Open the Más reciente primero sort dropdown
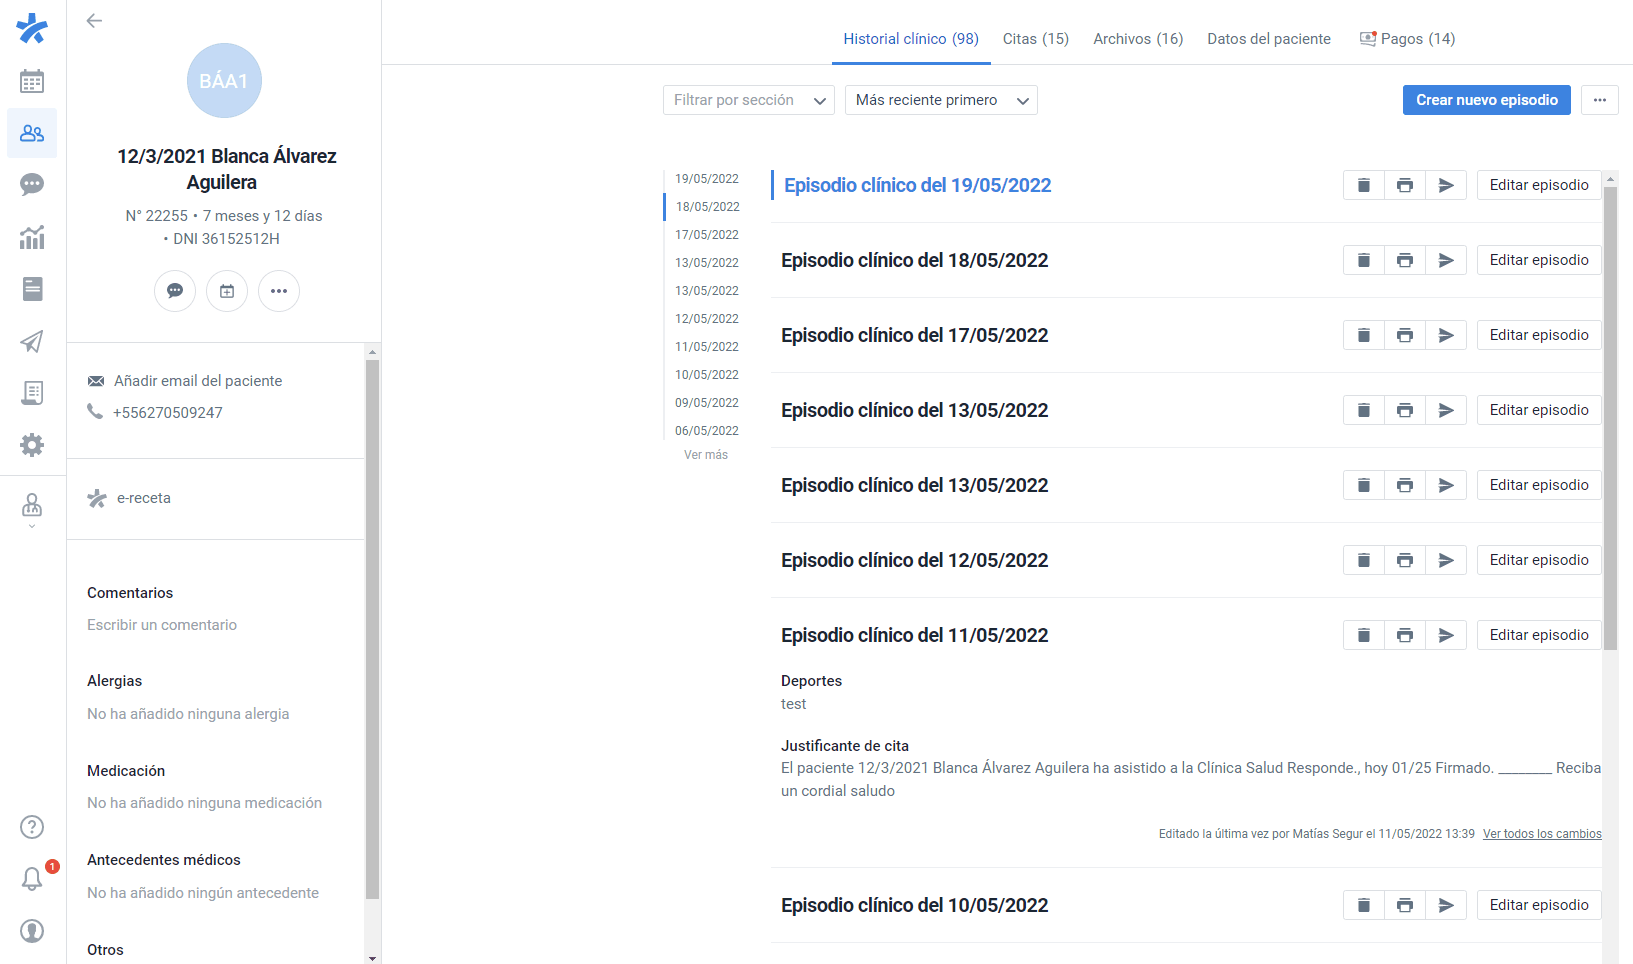Viewport: 1633px width, 964px height. [941, 100]
